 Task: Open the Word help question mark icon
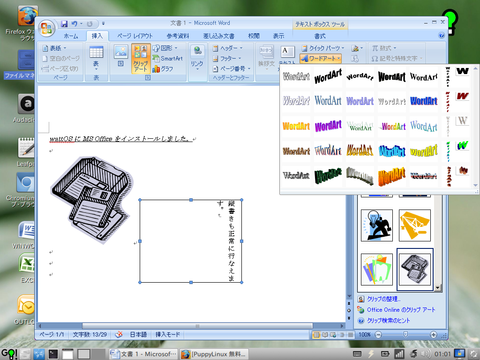pyautogui.click(x=442, y=35)
